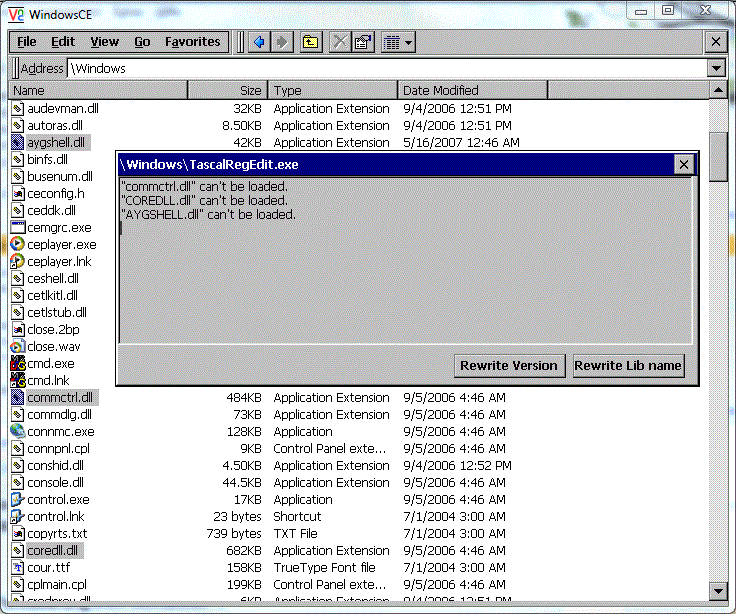This screenshot has width=736, height=614.
Task: Click the Back arrow toolbar icon
Action: click(259, 42)
